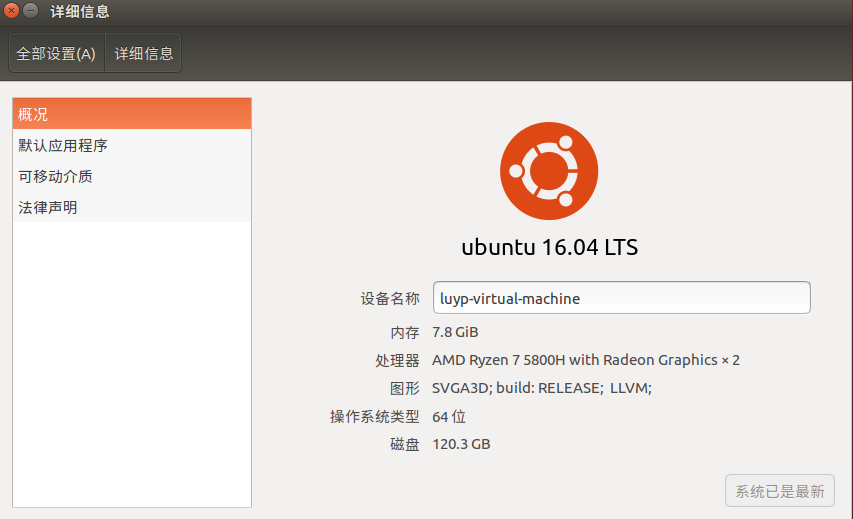Click the 详细信息 toolbar button

coord(143,53)
